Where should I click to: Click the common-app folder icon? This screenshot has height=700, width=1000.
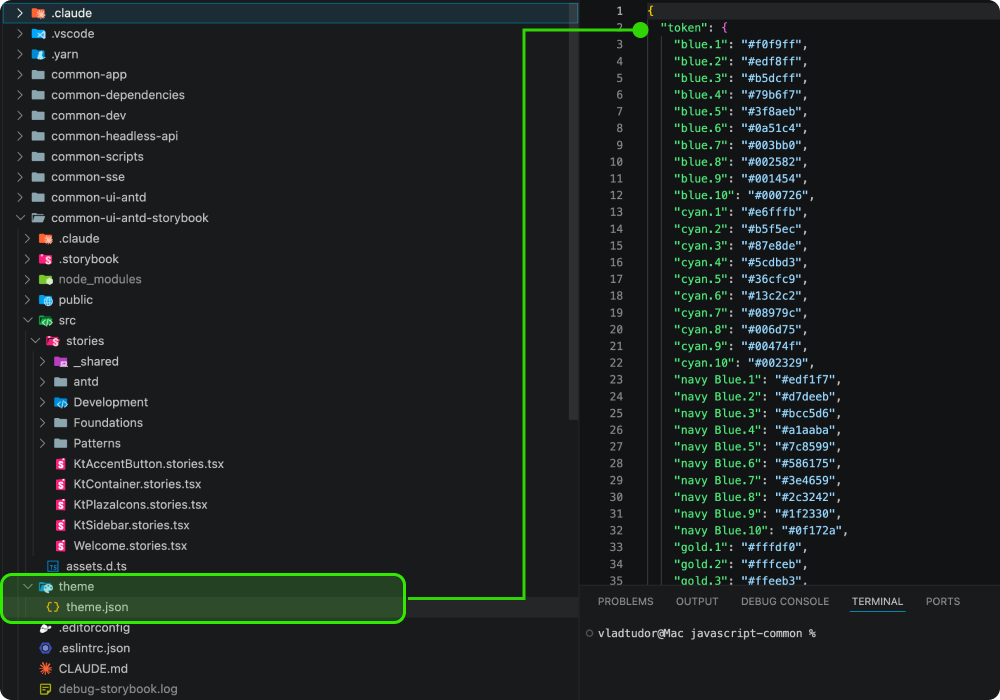(38, 75)
